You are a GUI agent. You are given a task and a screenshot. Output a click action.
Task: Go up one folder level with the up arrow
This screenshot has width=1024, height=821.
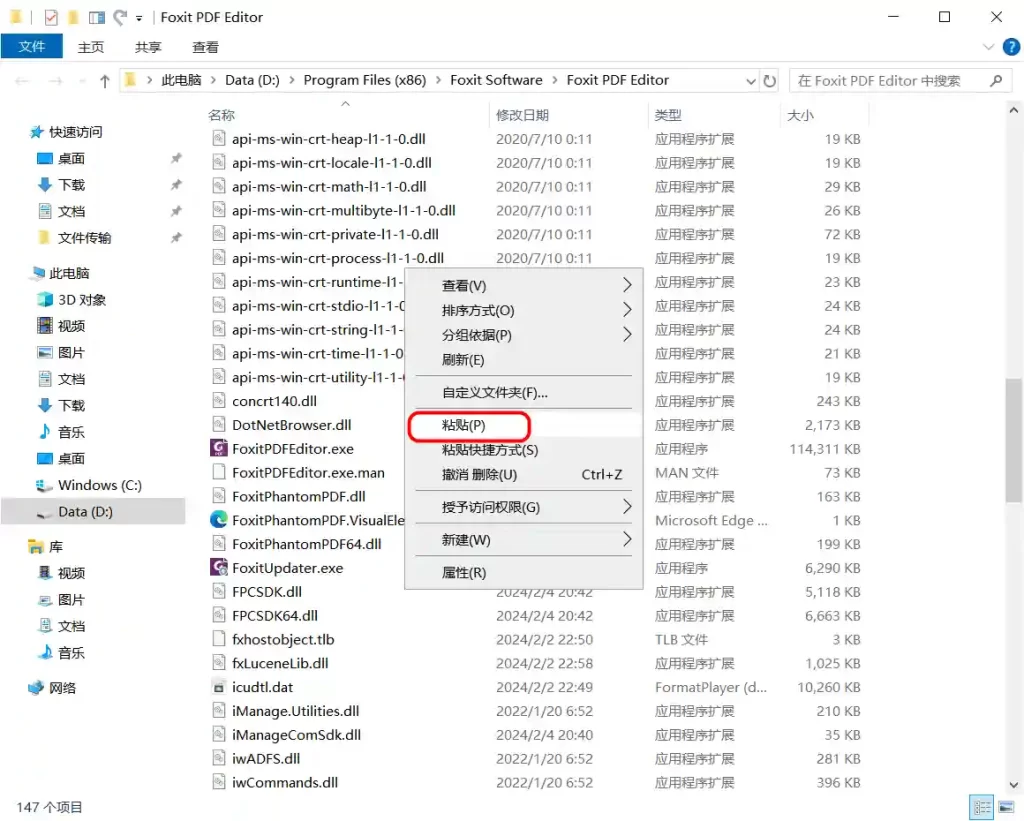point(105,81)
